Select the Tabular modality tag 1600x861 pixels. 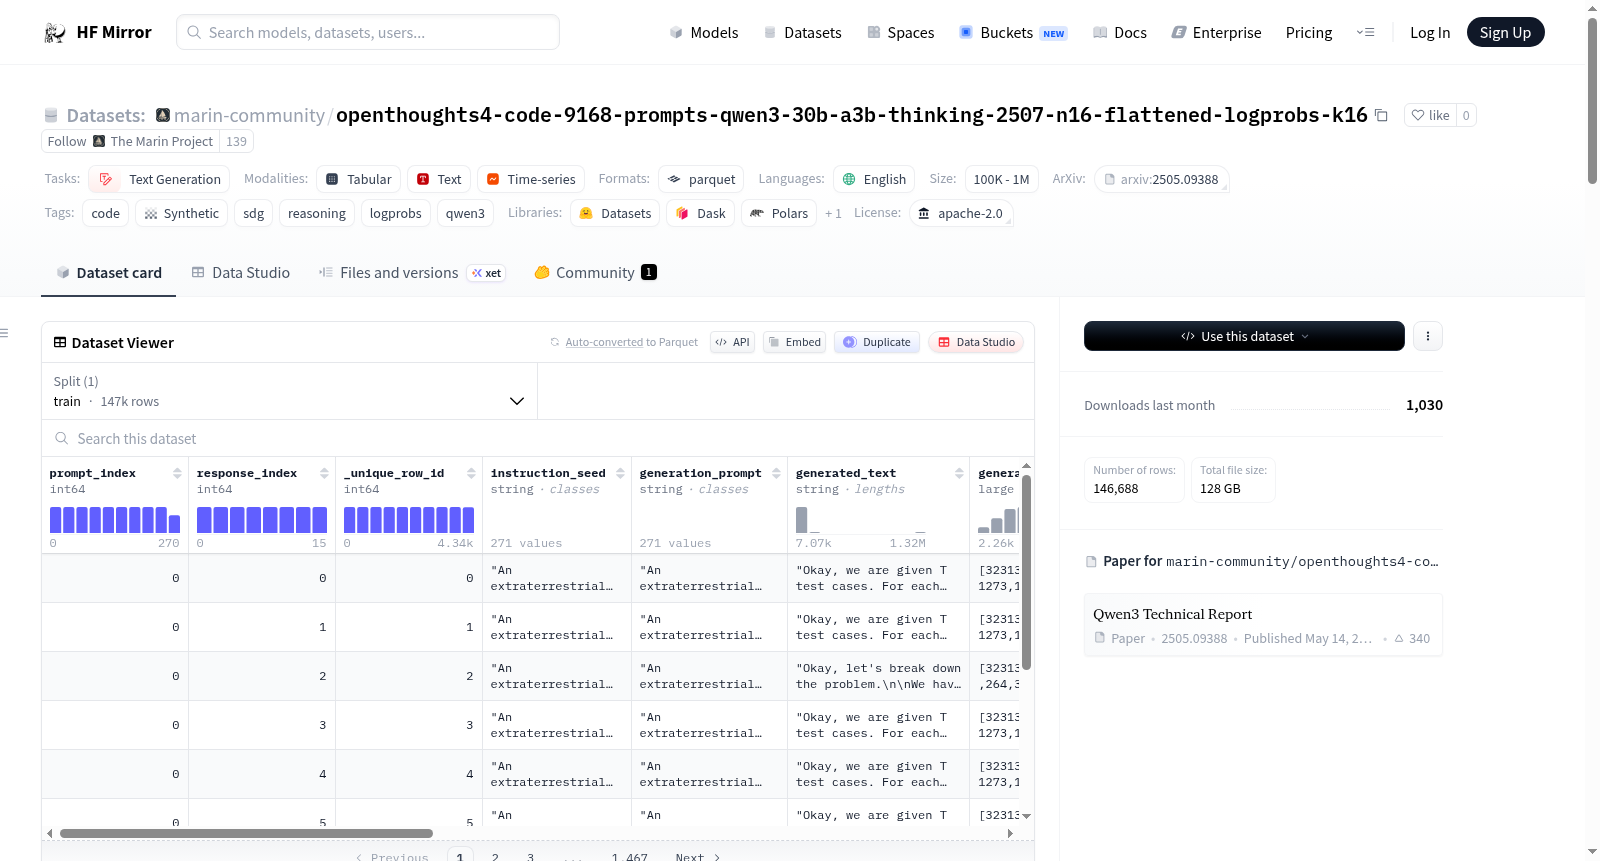[359, 179]
